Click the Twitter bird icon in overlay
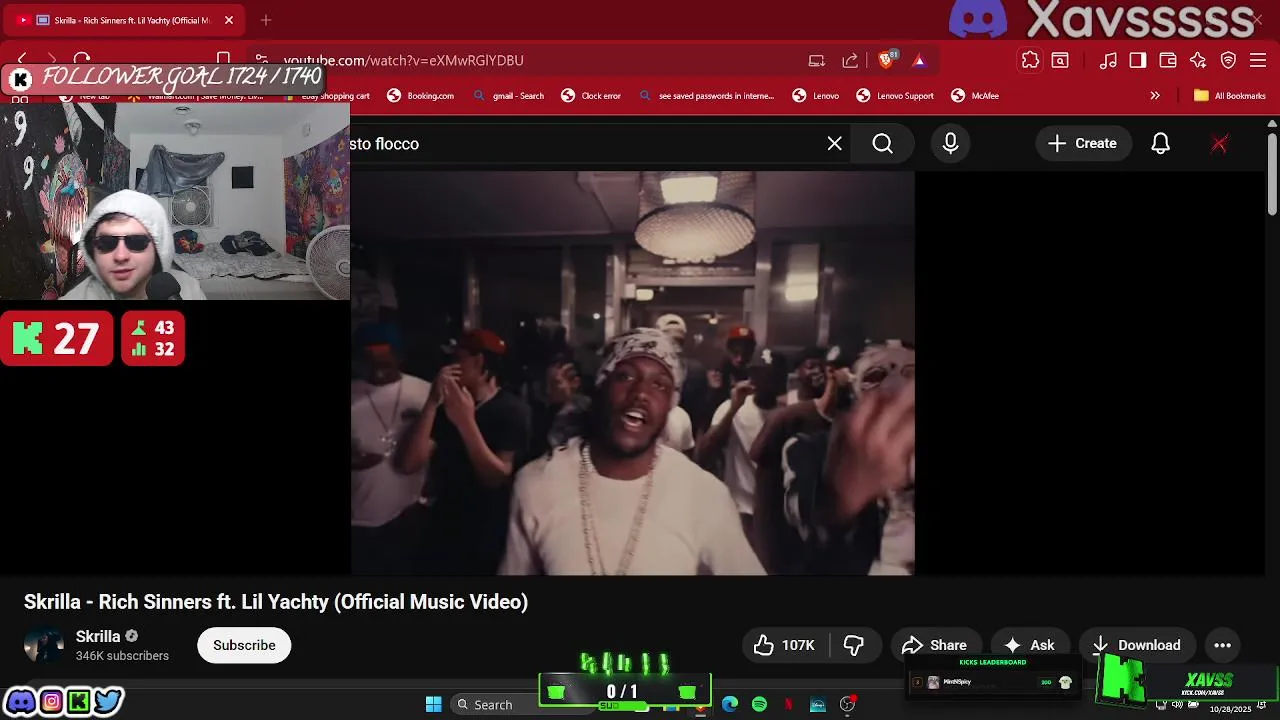This screenshot has width=1280, height=720. pyautogui.click(x=108, y=701)
